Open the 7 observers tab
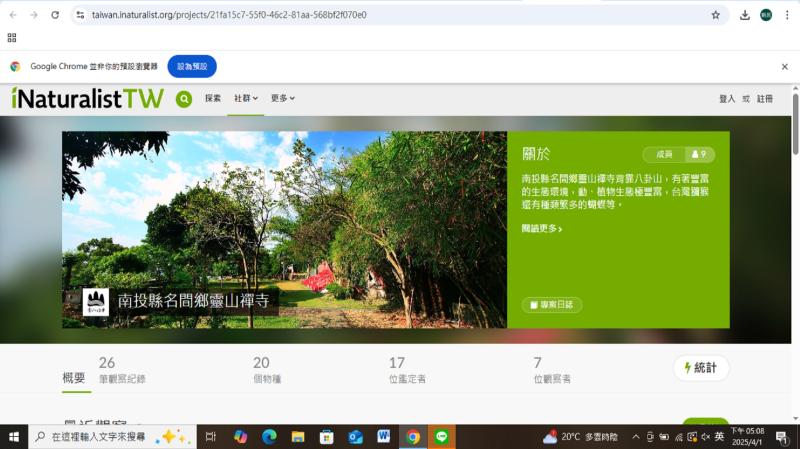This screenshot has height=449, width=800. [x=552, y=370]
